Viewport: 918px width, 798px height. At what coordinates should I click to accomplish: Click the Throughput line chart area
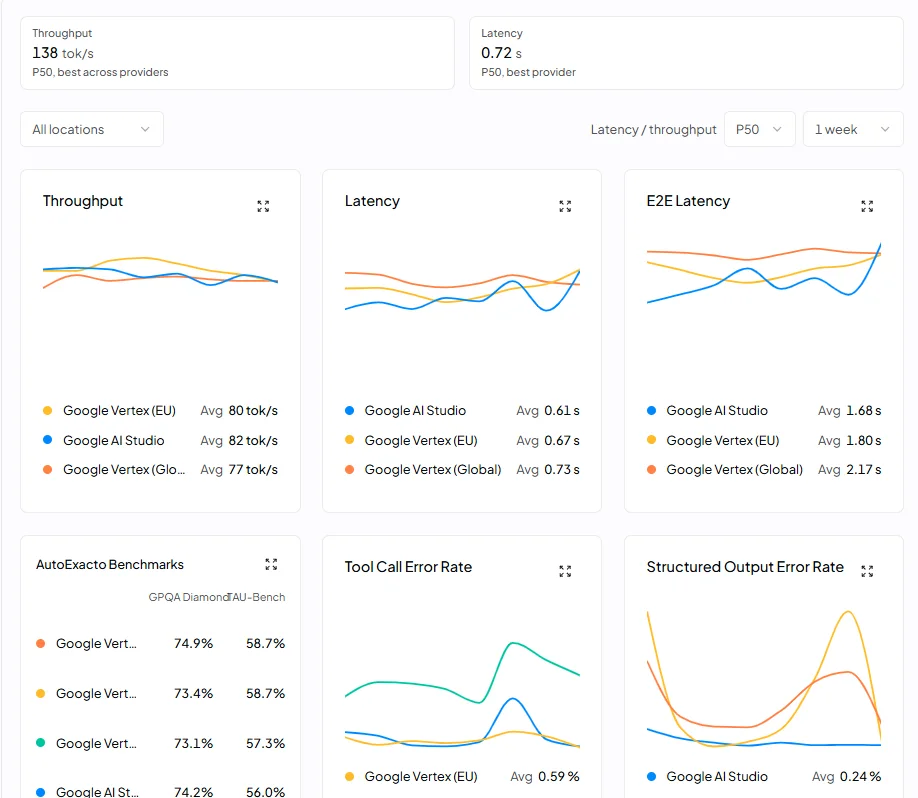click(160, 273)
